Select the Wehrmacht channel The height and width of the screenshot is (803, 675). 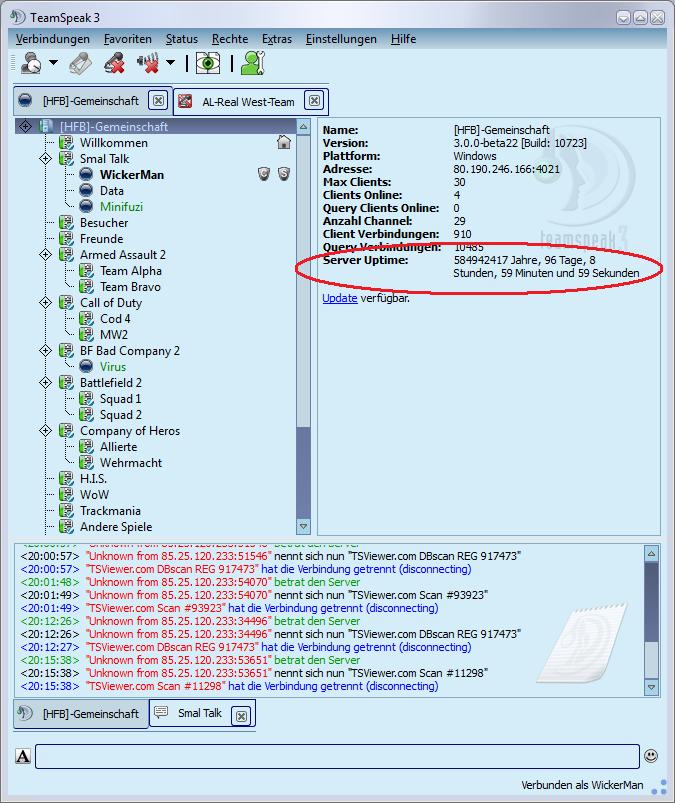[131, 462]
